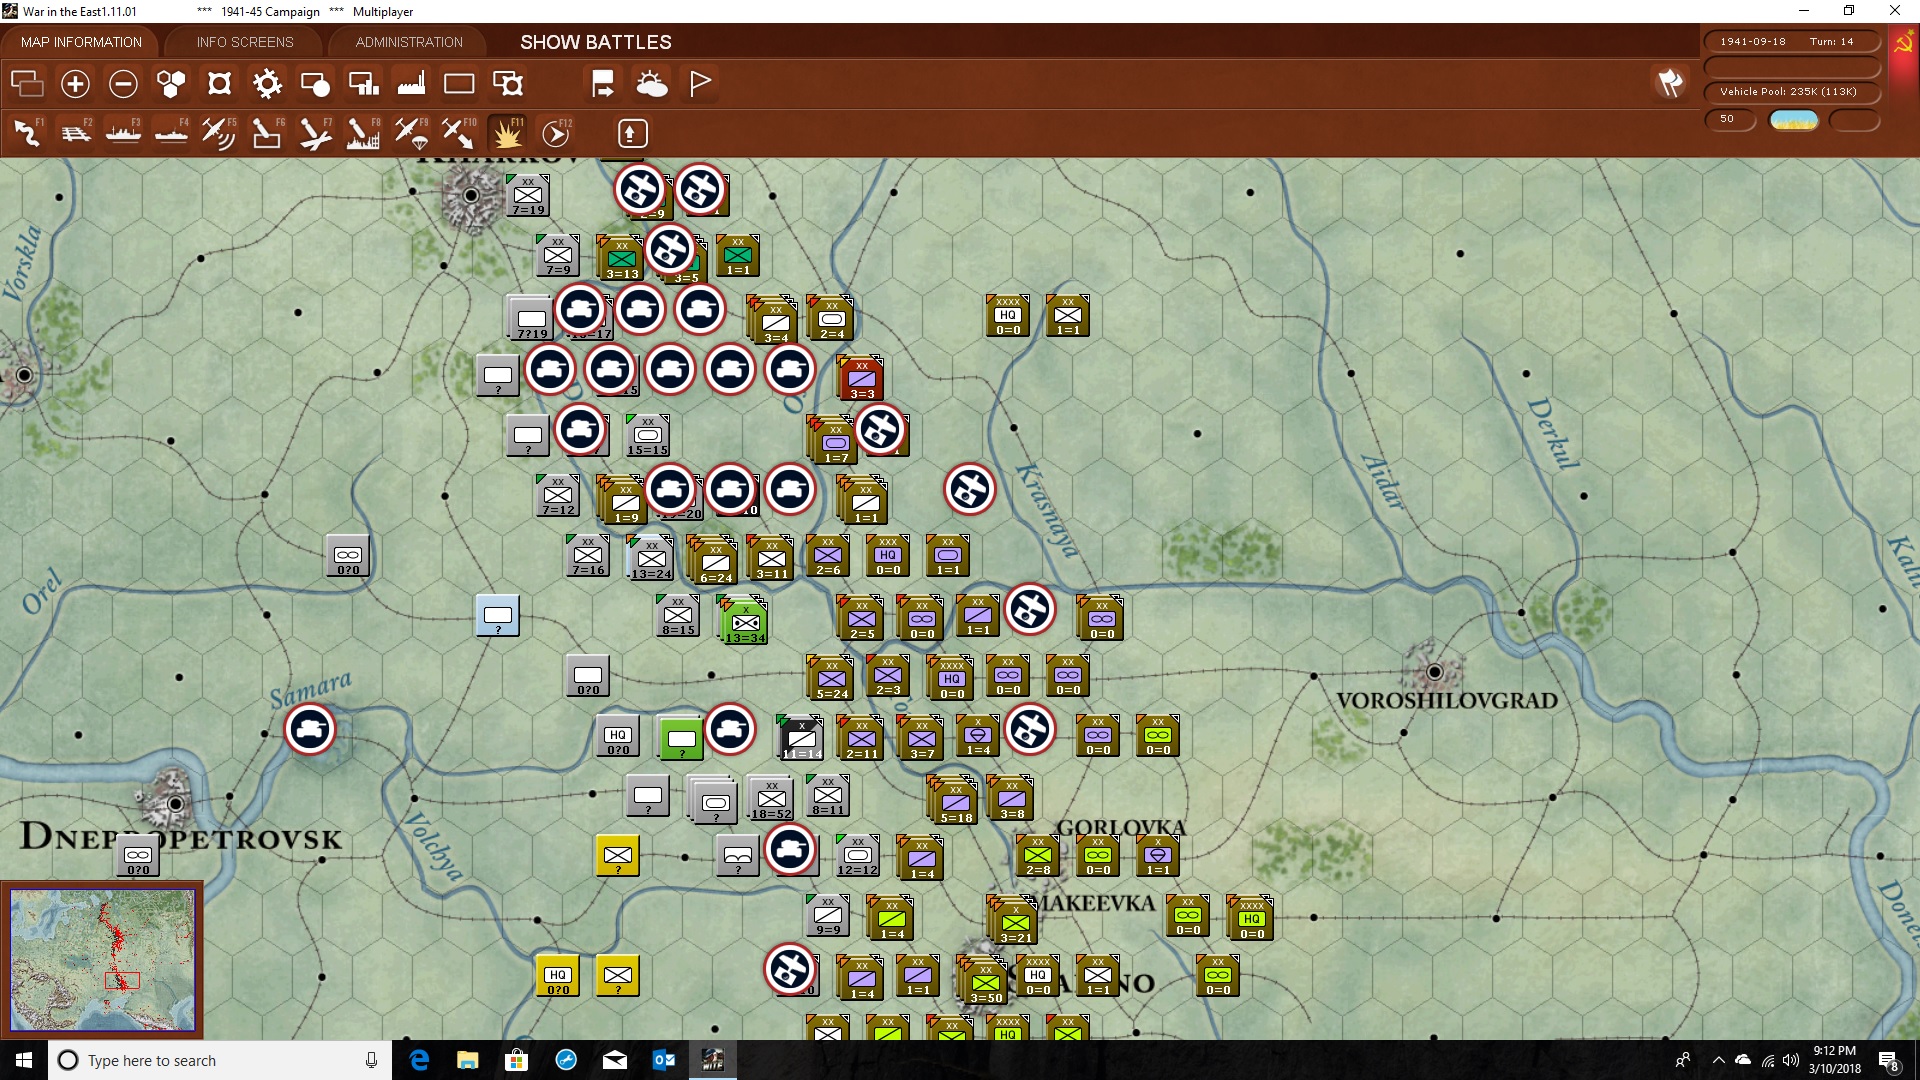The width and height of the screenshot is (1920, 1080).
Task: Select the F1 move mode icon
Action: pos(28,132)
